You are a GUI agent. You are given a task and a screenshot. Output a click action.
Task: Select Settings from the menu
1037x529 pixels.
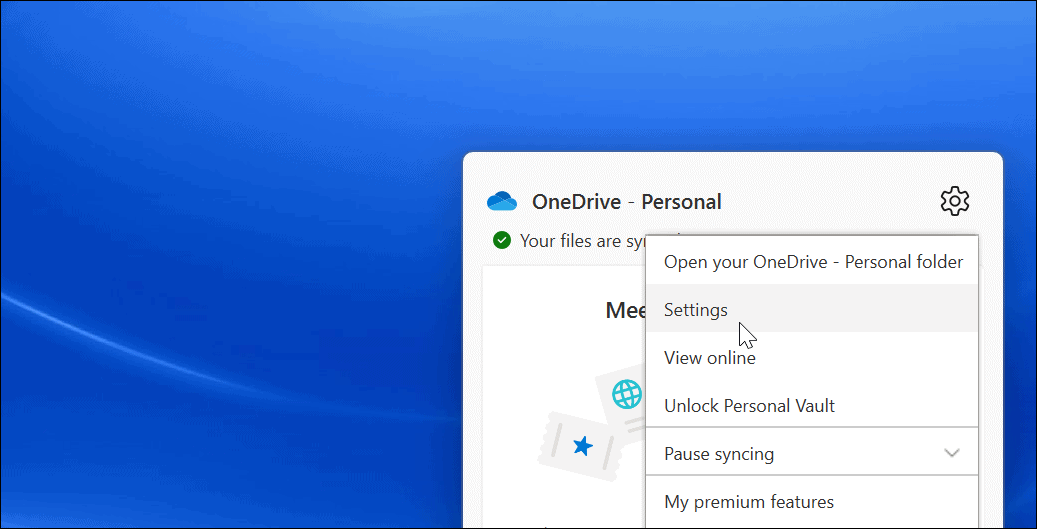[811, 309]
